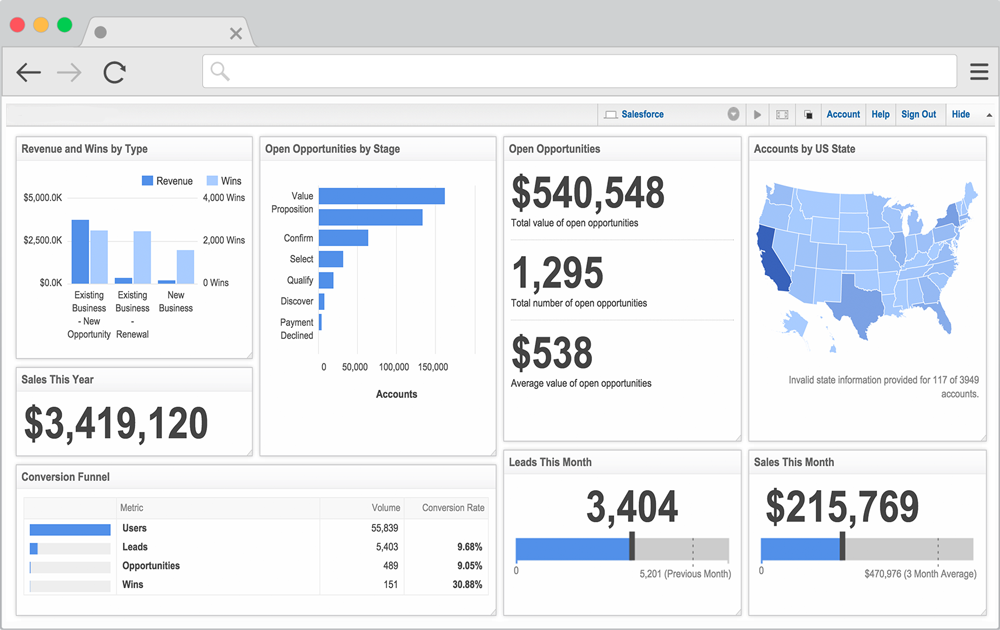Click the Conversion Funnel widget title
Viewport: 1000px width, 630px height.
click(x=65, y=477)
